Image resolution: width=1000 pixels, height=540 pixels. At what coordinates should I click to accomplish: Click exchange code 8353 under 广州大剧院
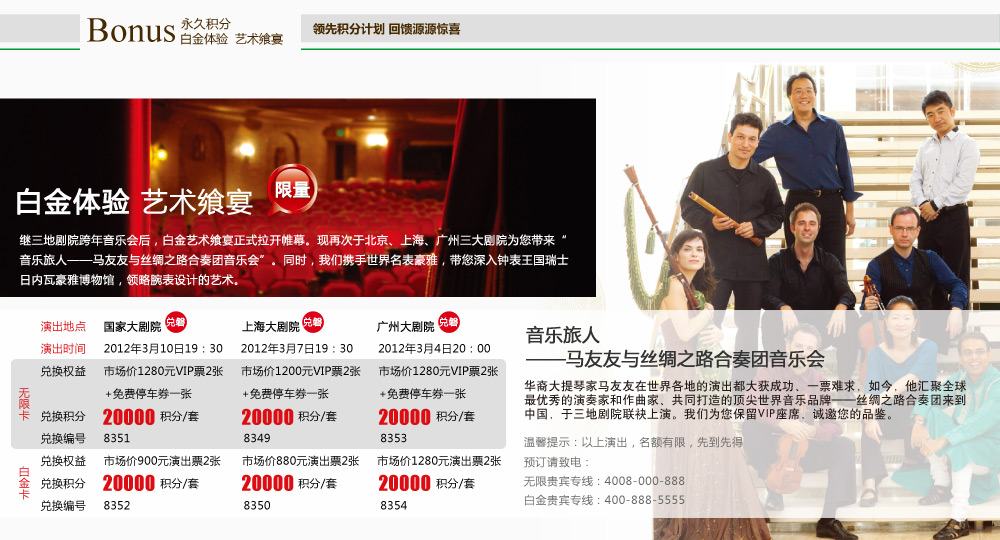tap(393, 438)
